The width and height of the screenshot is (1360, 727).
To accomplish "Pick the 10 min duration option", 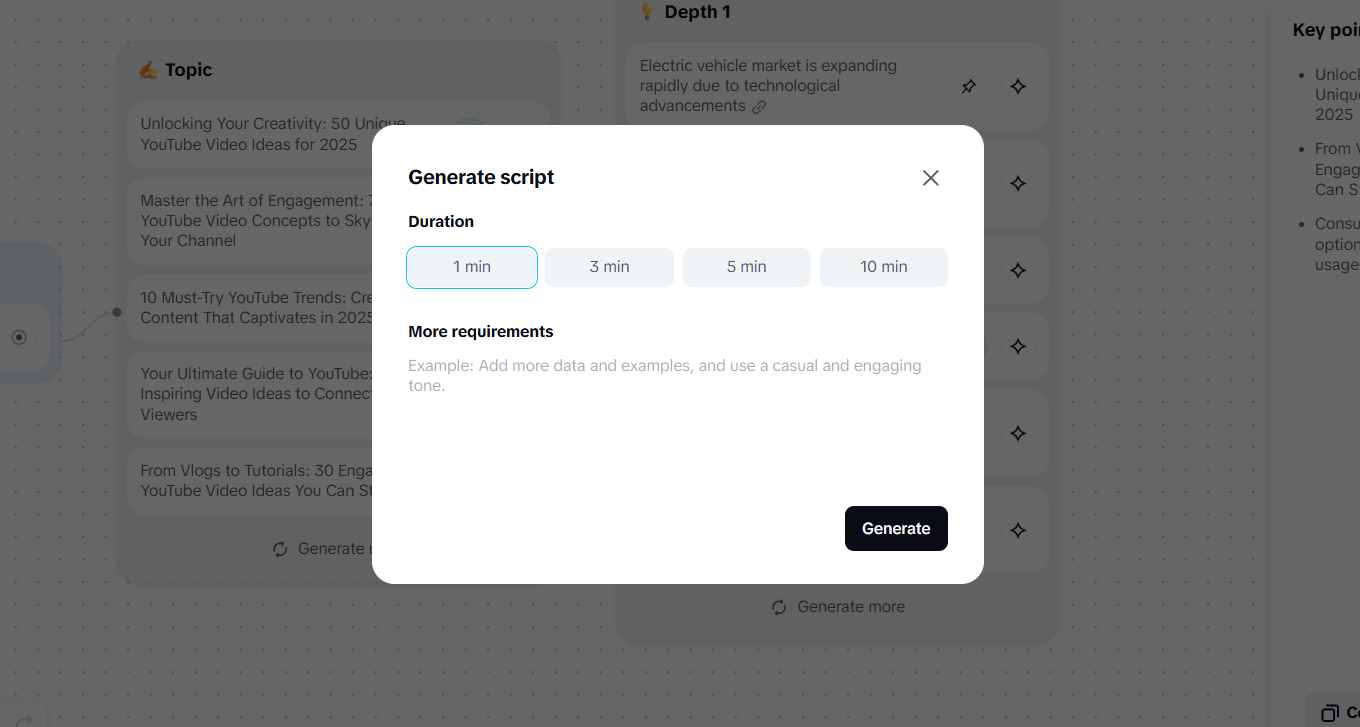I will [884, 267].
